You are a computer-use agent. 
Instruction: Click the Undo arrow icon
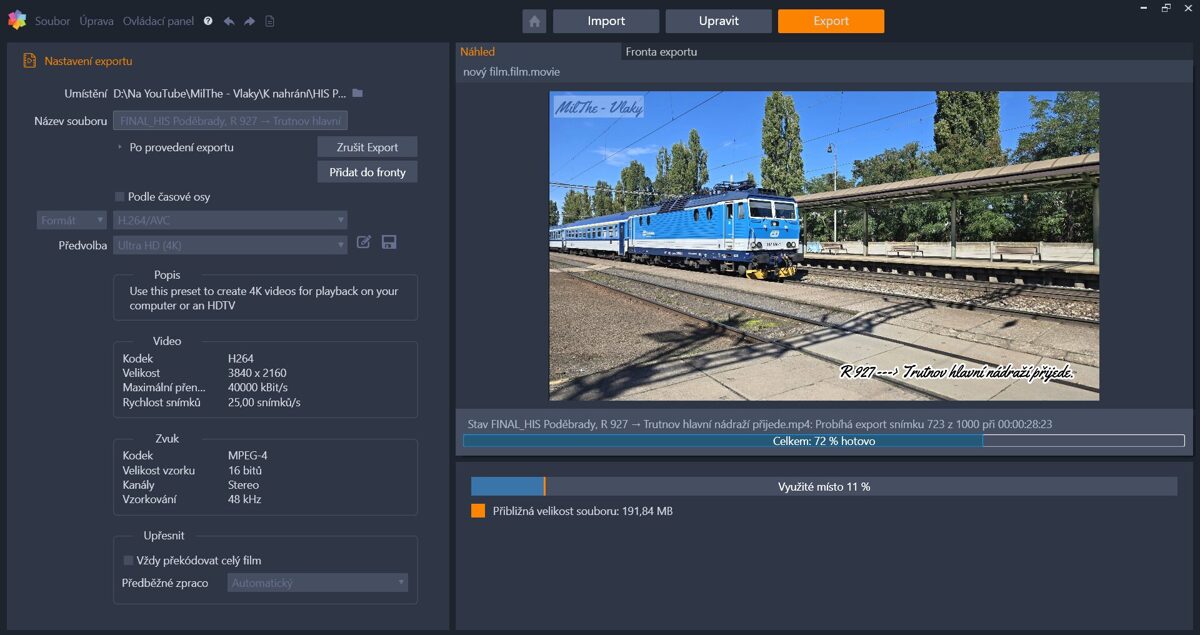coord(231,20)
